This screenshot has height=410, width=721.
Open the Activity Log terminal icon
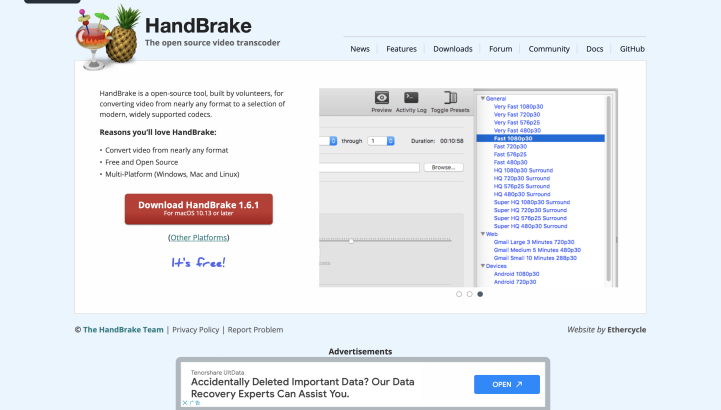click(x=411, y=98)
